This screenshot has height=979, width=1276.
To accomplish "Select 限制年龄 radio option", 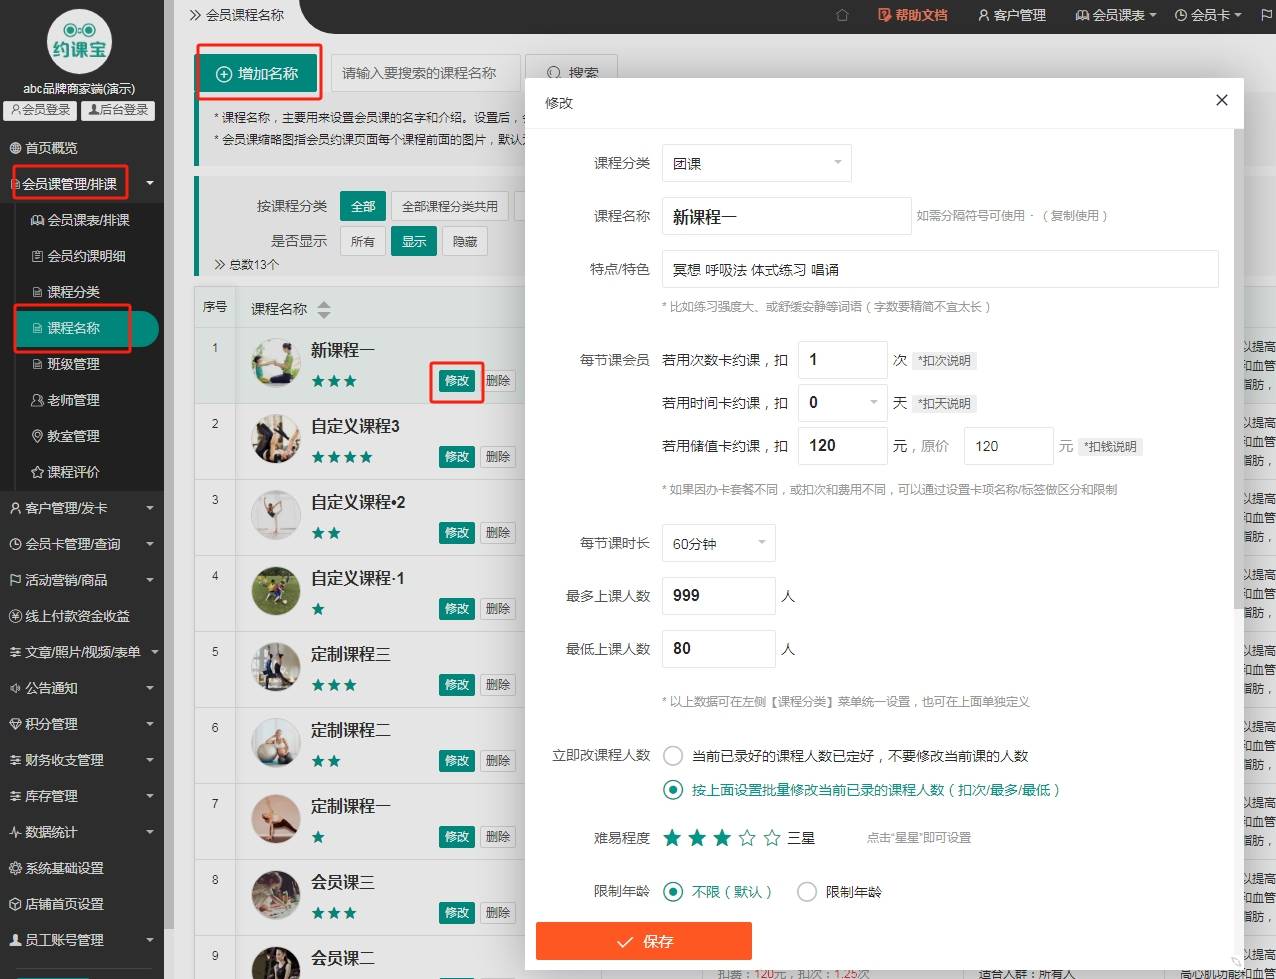I will [807, 892].
